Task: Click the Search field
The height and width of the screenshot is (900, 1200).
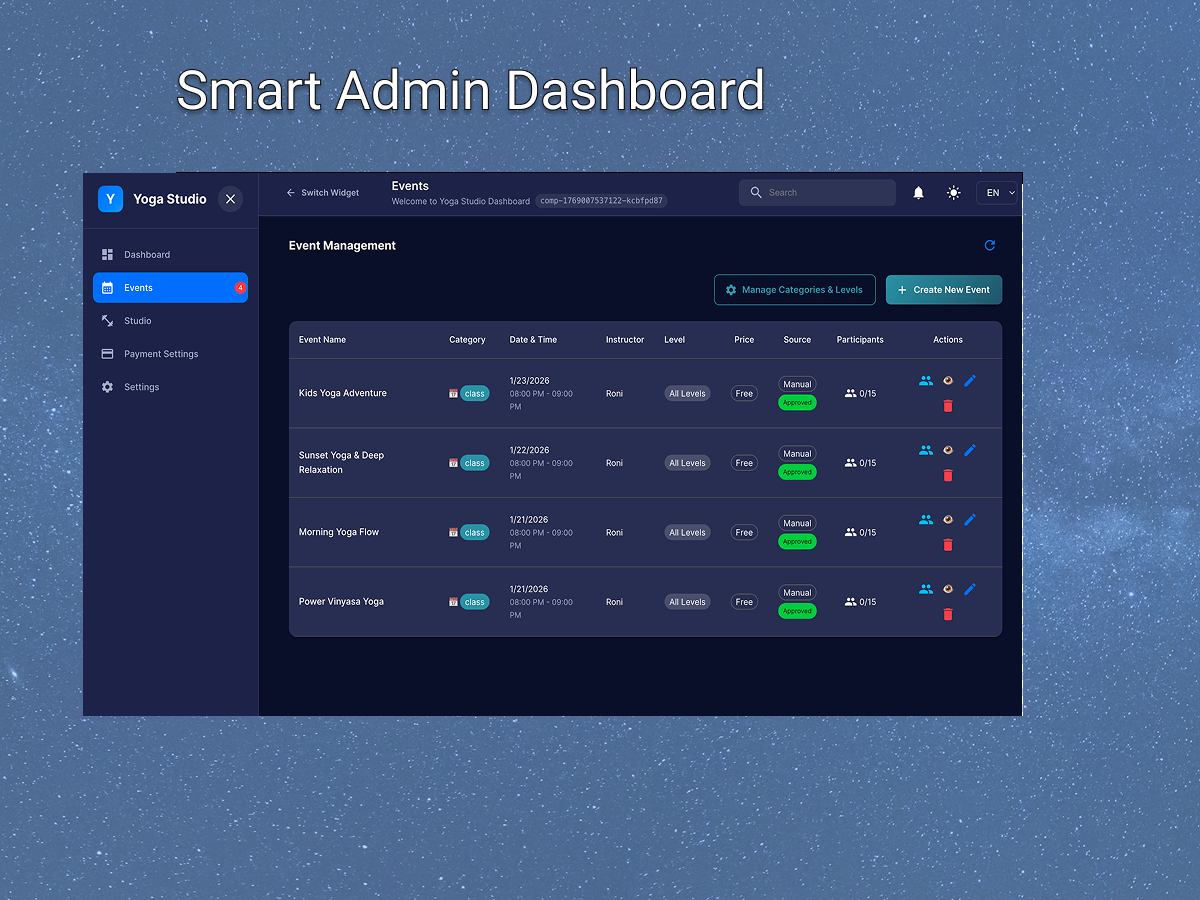Action: click(817, 193)
